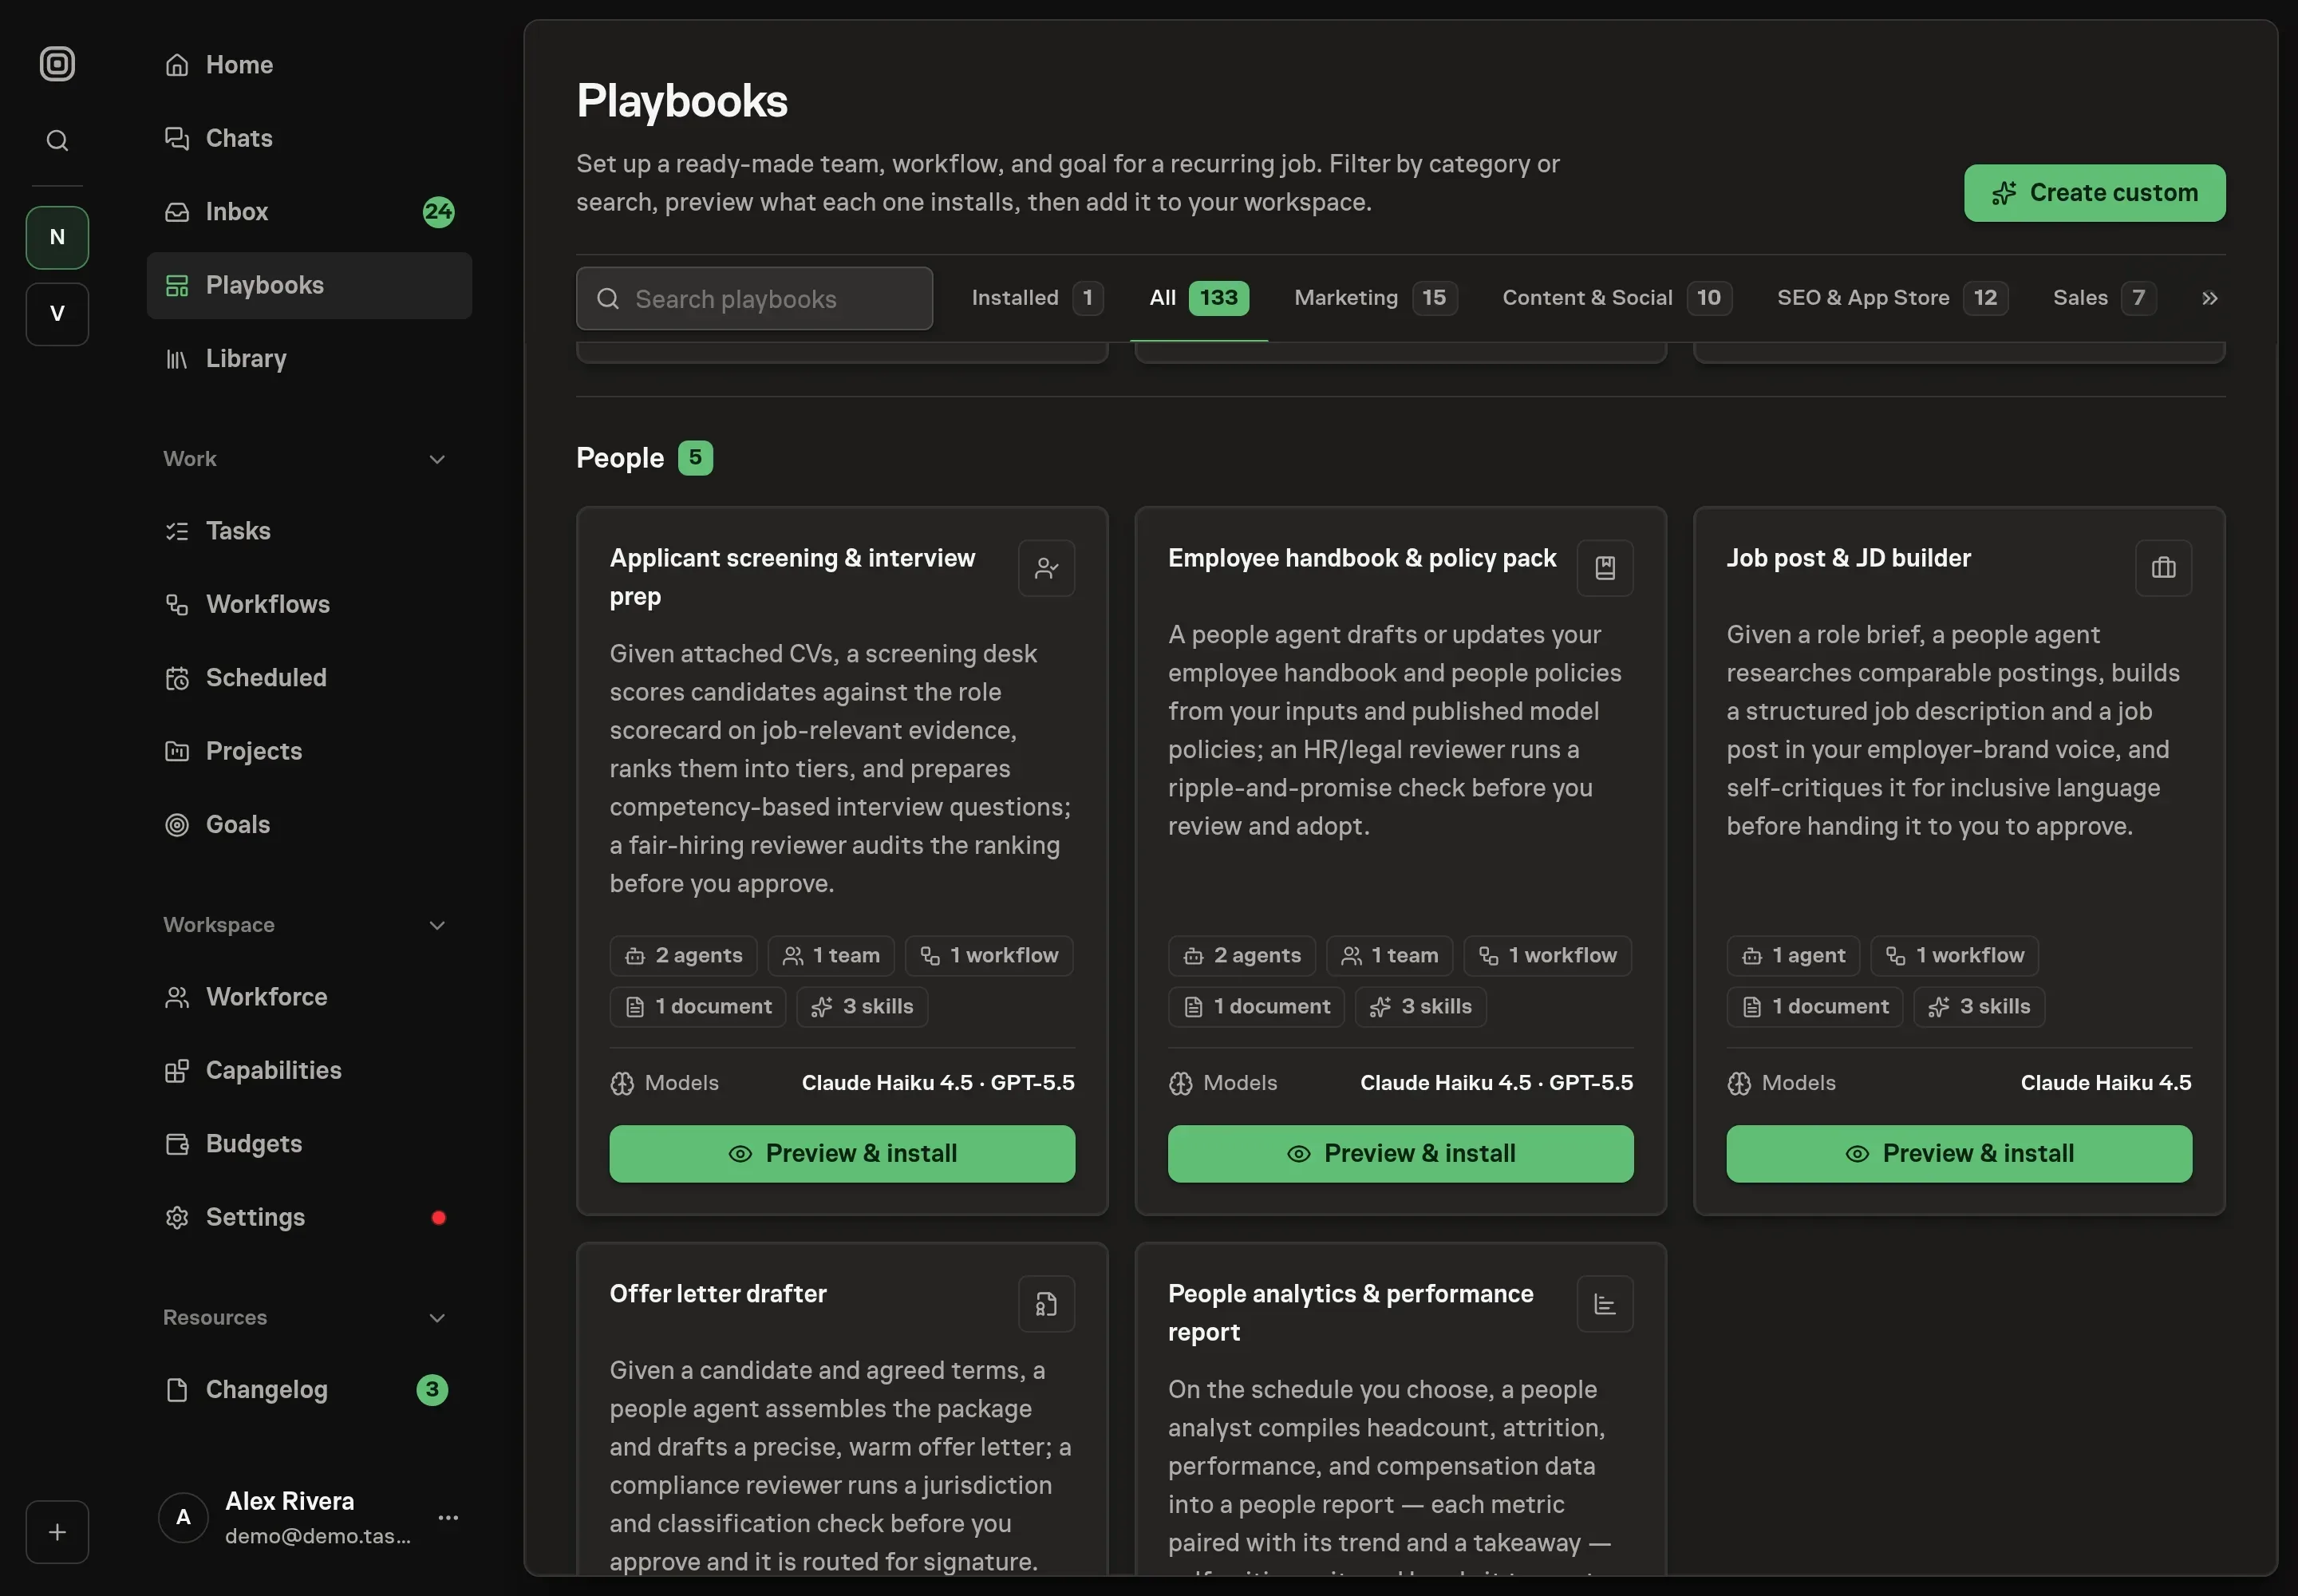Open the Workforce page
The height and width of the screenshot is (1596, 2298).
pyautogui.click(x=309, y=997)
